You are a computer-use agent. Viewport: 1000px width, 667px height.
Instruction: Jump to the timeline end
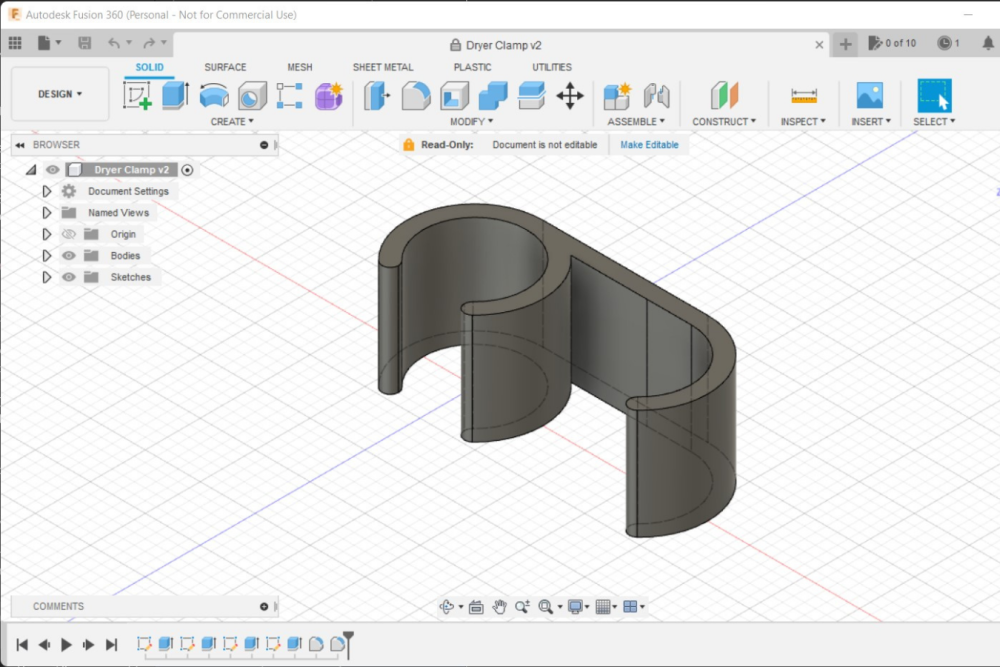[111, 645]
